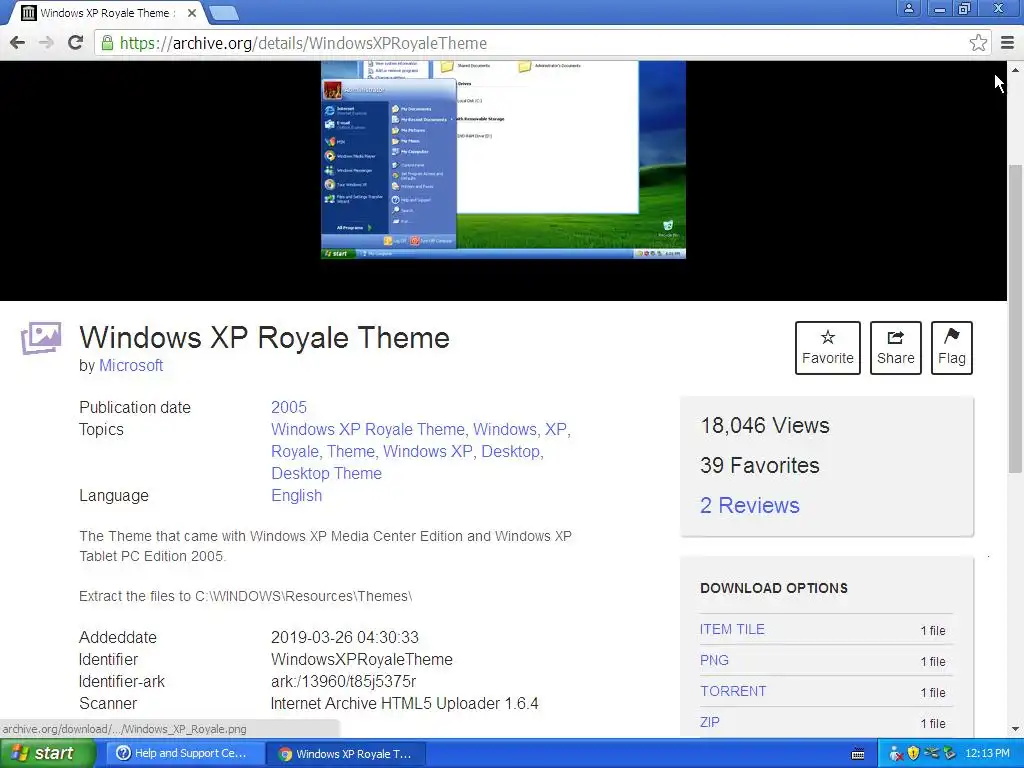Download the TORRENT option

(733, 691)
